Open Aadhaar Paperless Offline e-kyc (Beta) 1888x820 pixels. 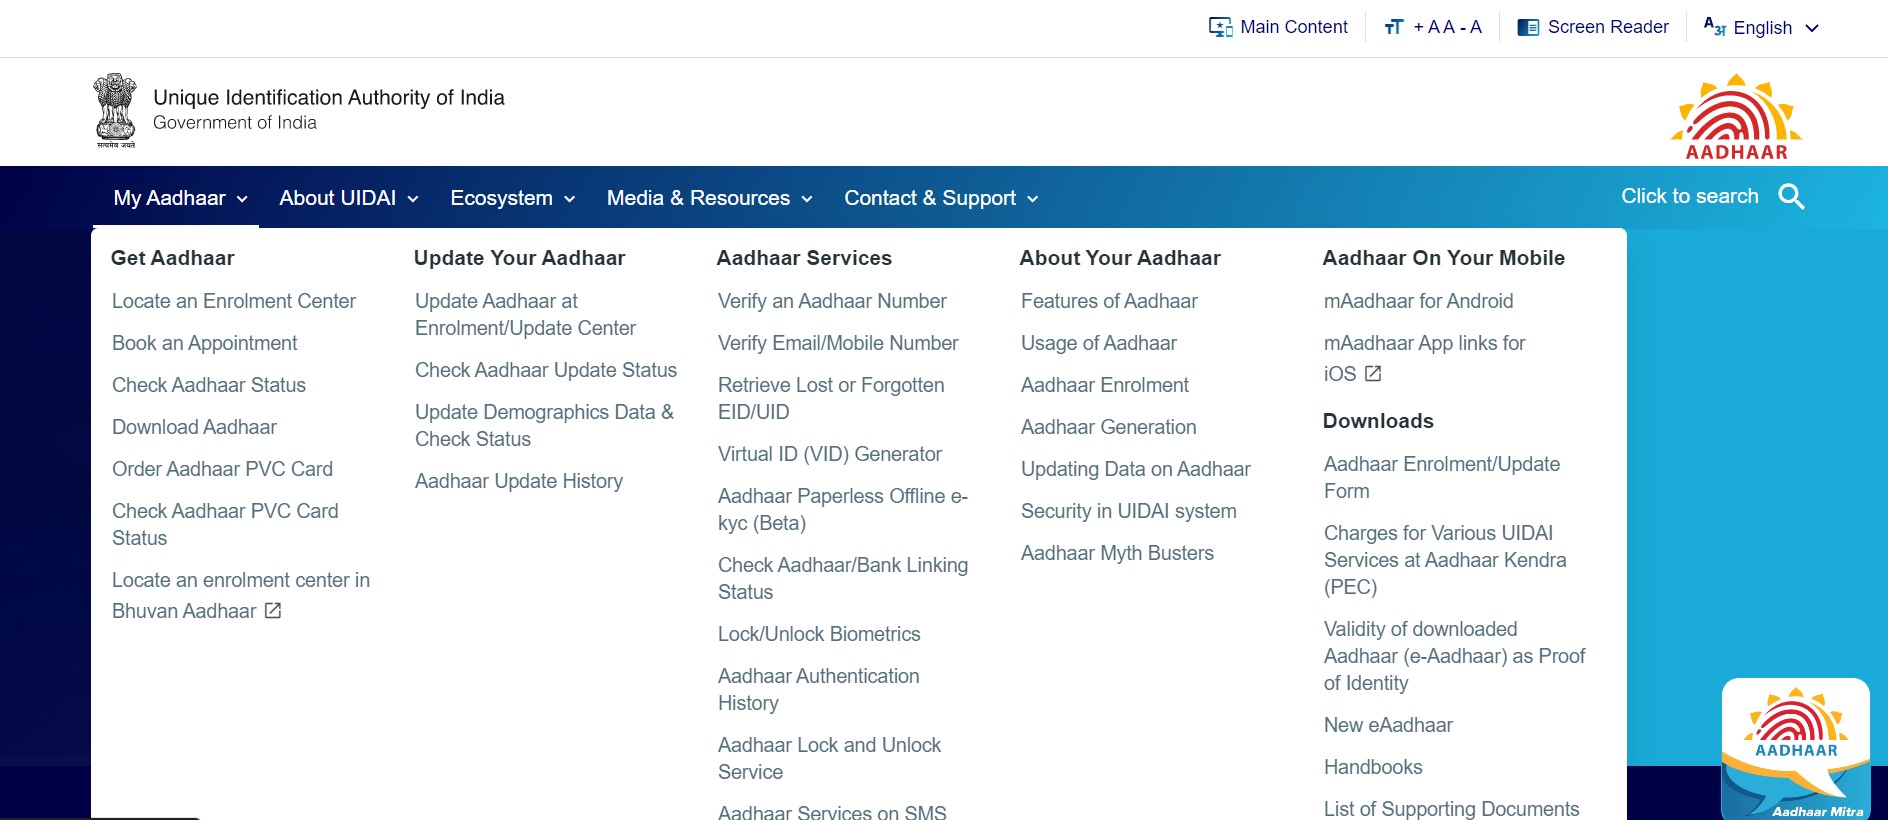[843, 509]
